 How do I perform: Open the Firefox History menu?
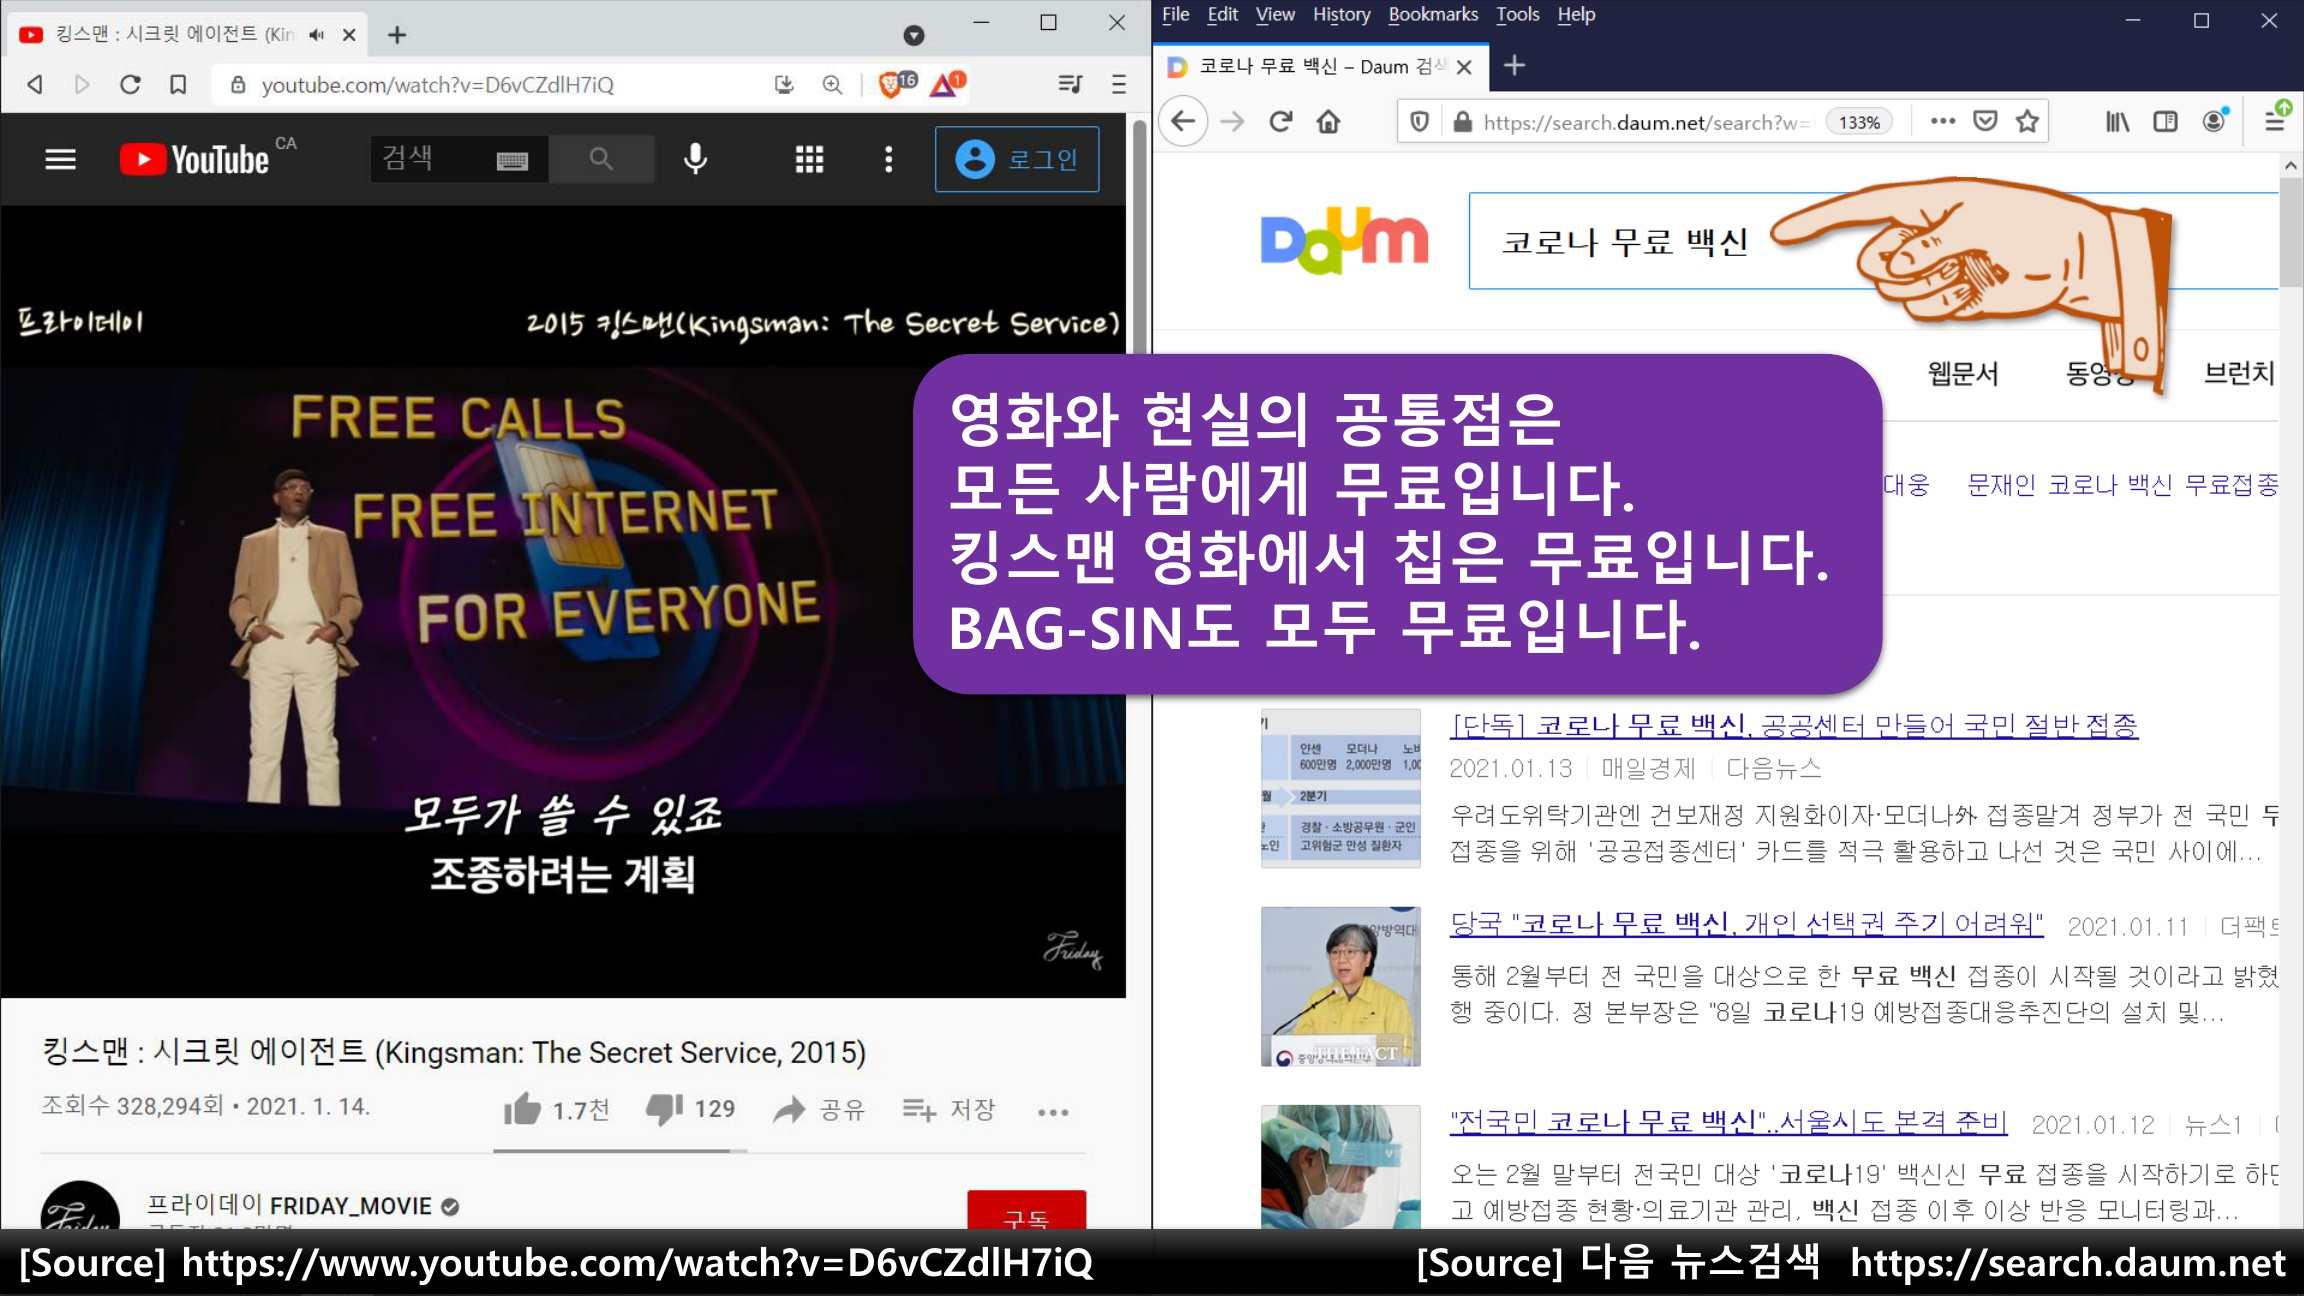(x=1341, y=14)
